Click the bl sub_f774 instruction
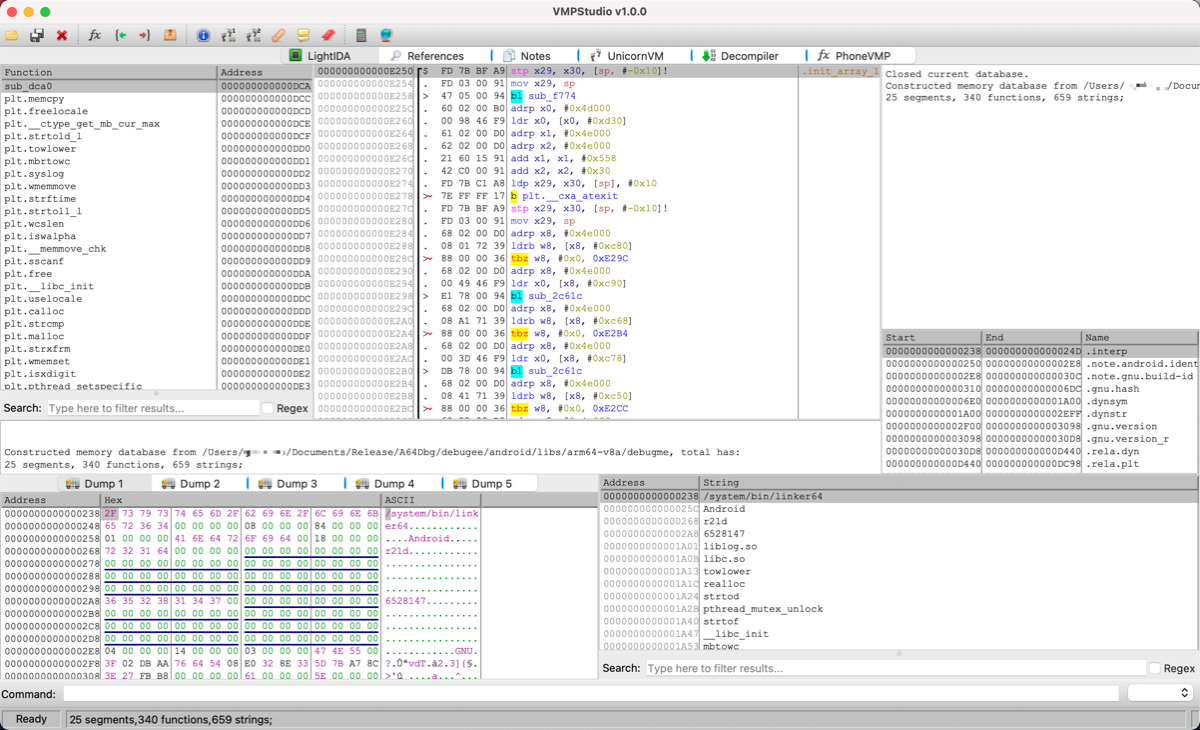 (x=545, y=96)
